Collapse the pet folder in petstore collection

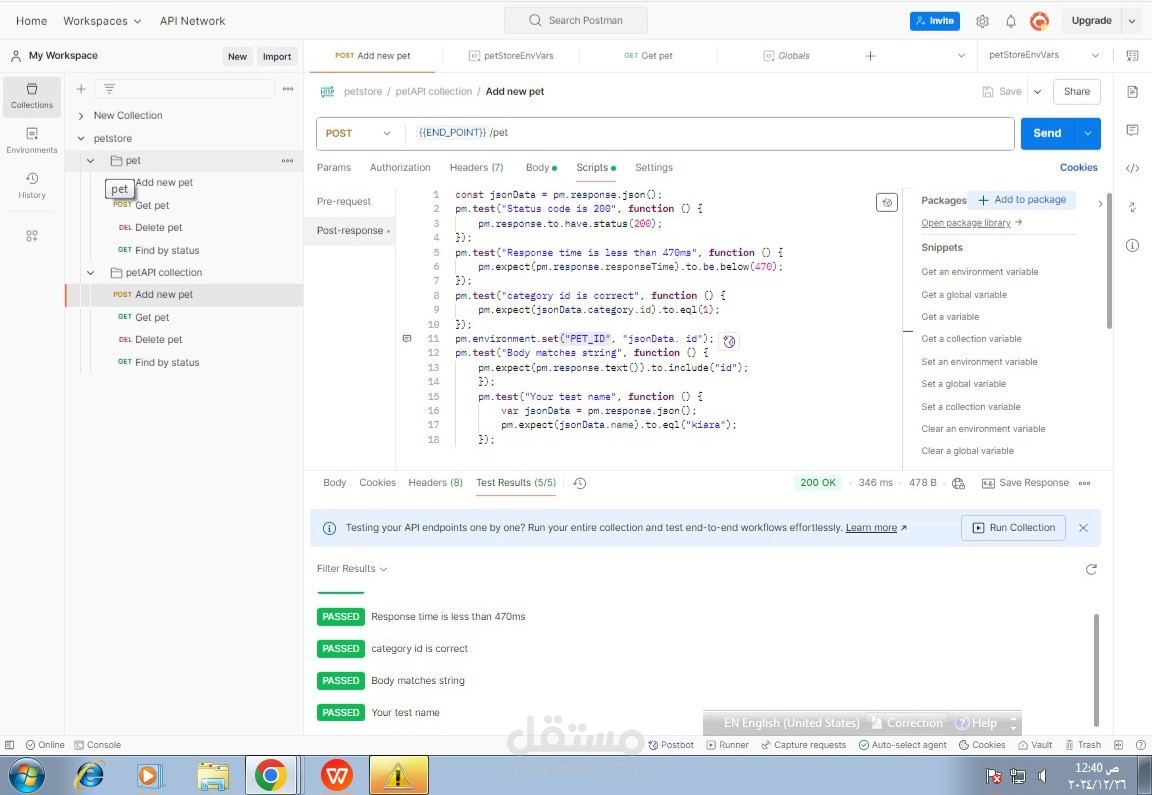[90, 160]
